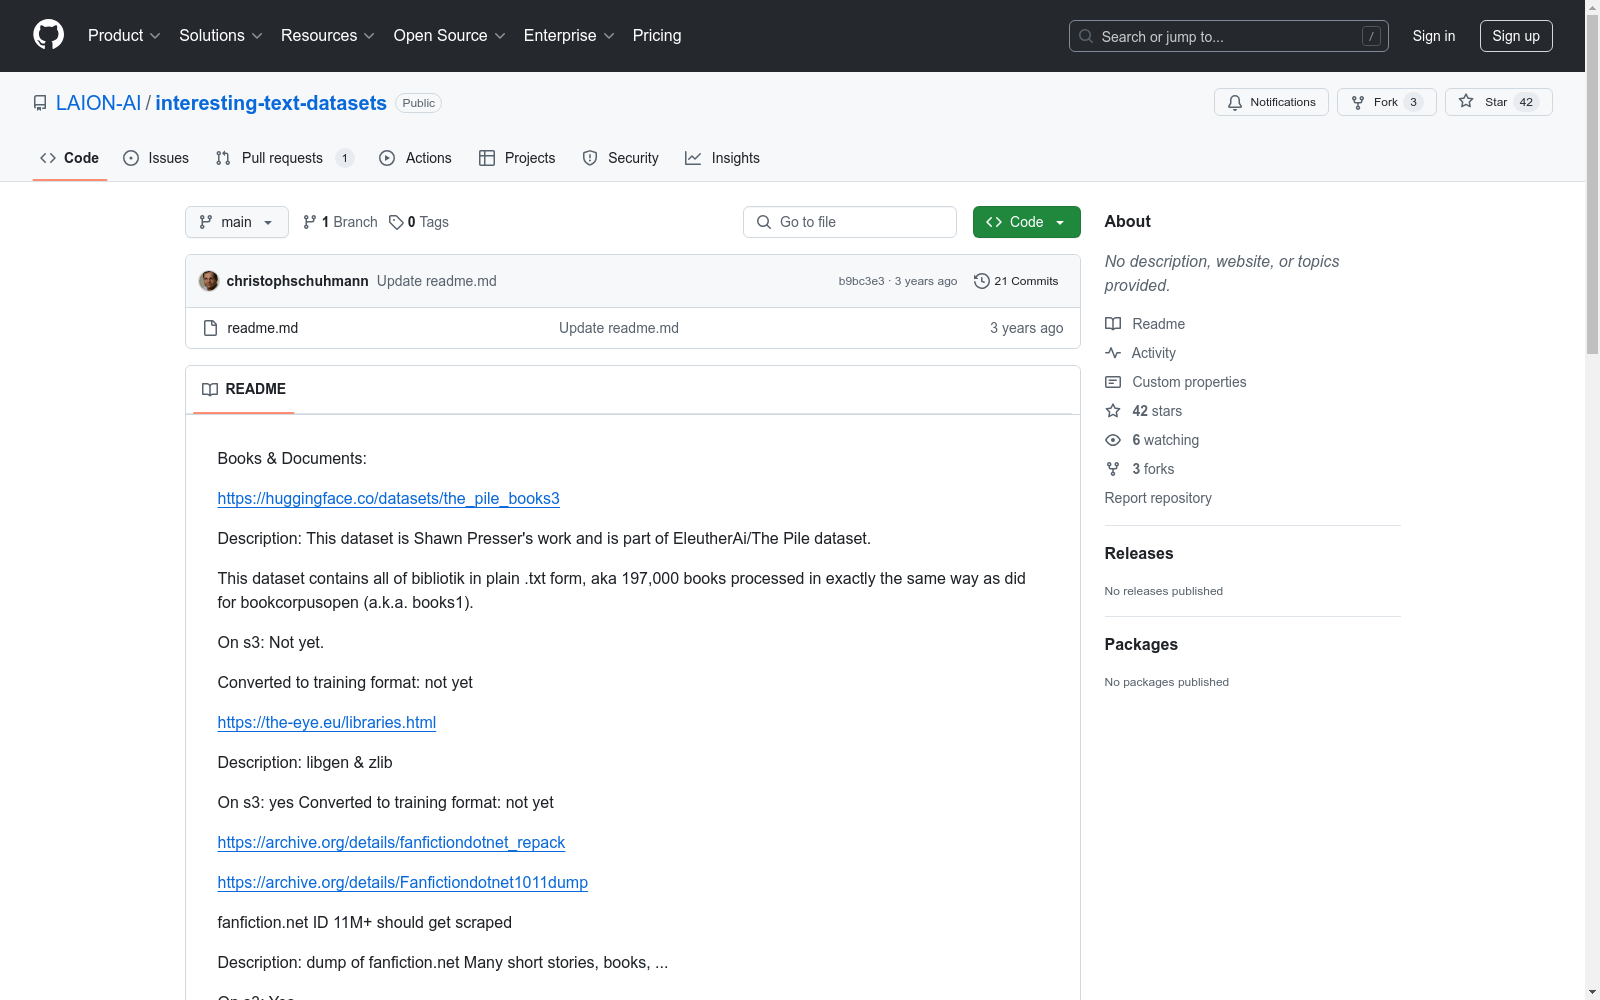The height and width of the screenshot is (1000, 1600).
Task: Expand the Open Source menu
Action: click(450, 35)
